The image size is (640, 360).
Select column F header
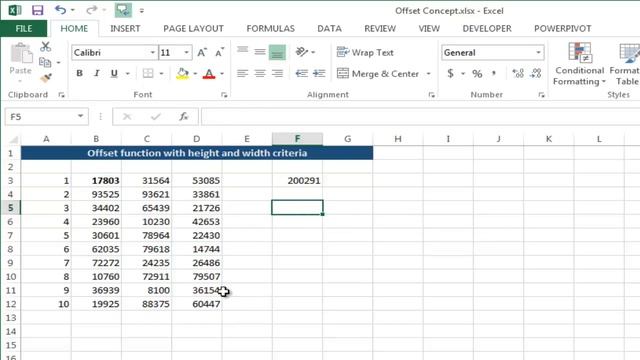[298, 139]
